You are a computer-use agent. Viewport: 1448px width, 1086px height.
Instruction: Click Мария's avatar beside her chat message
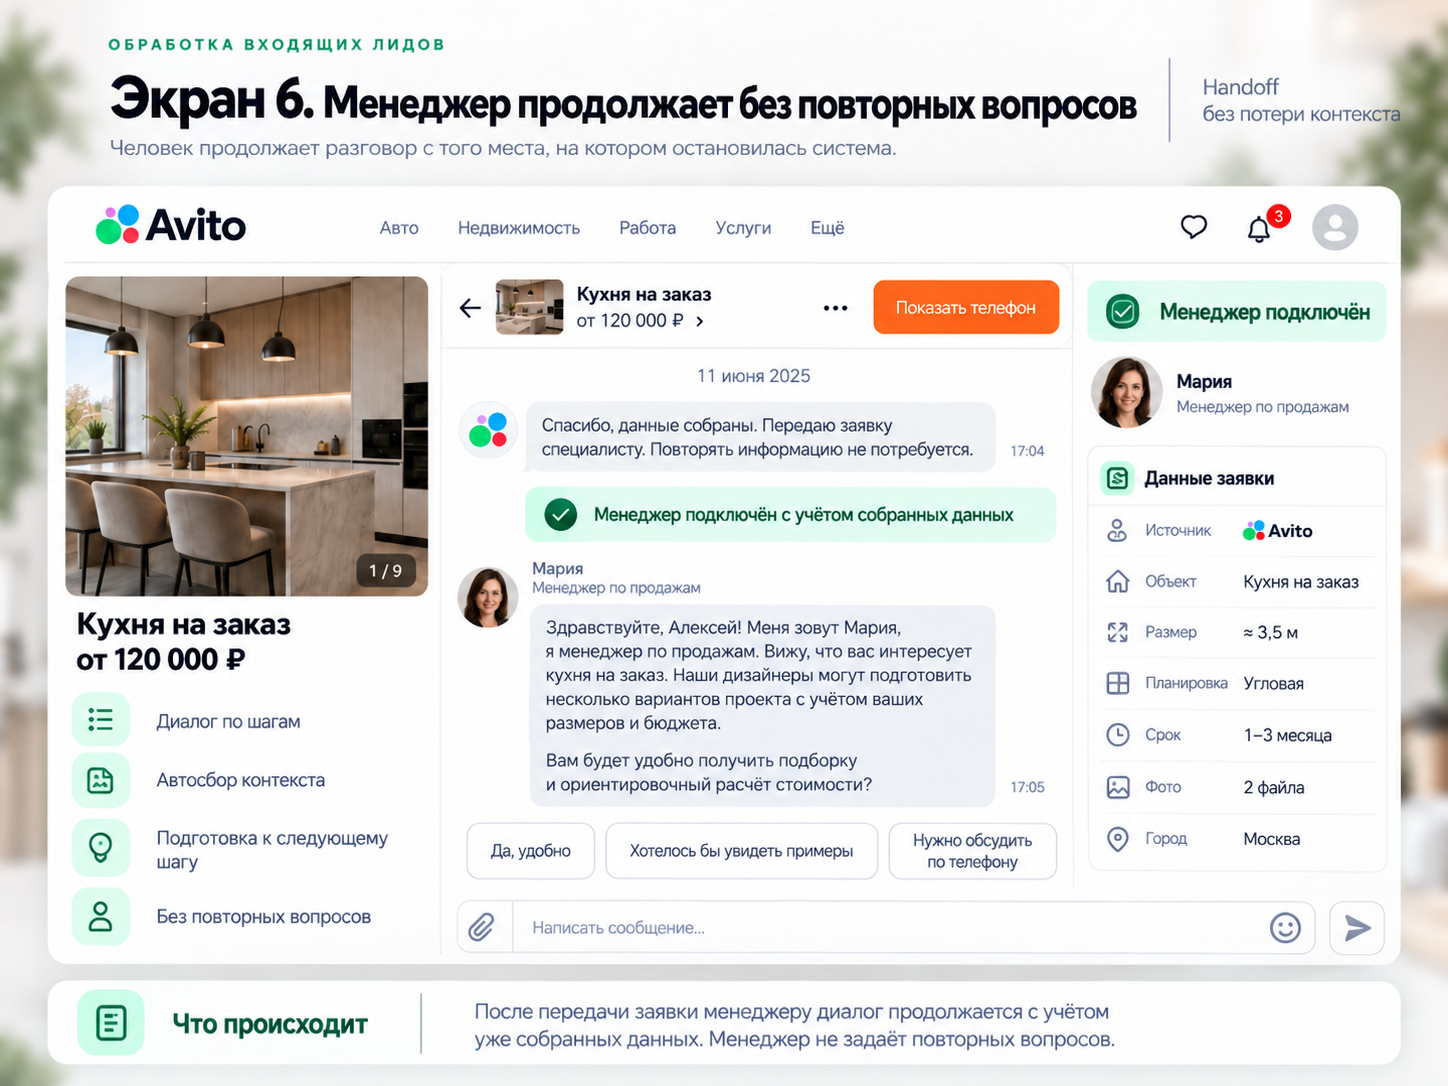(x=488, y=597)
